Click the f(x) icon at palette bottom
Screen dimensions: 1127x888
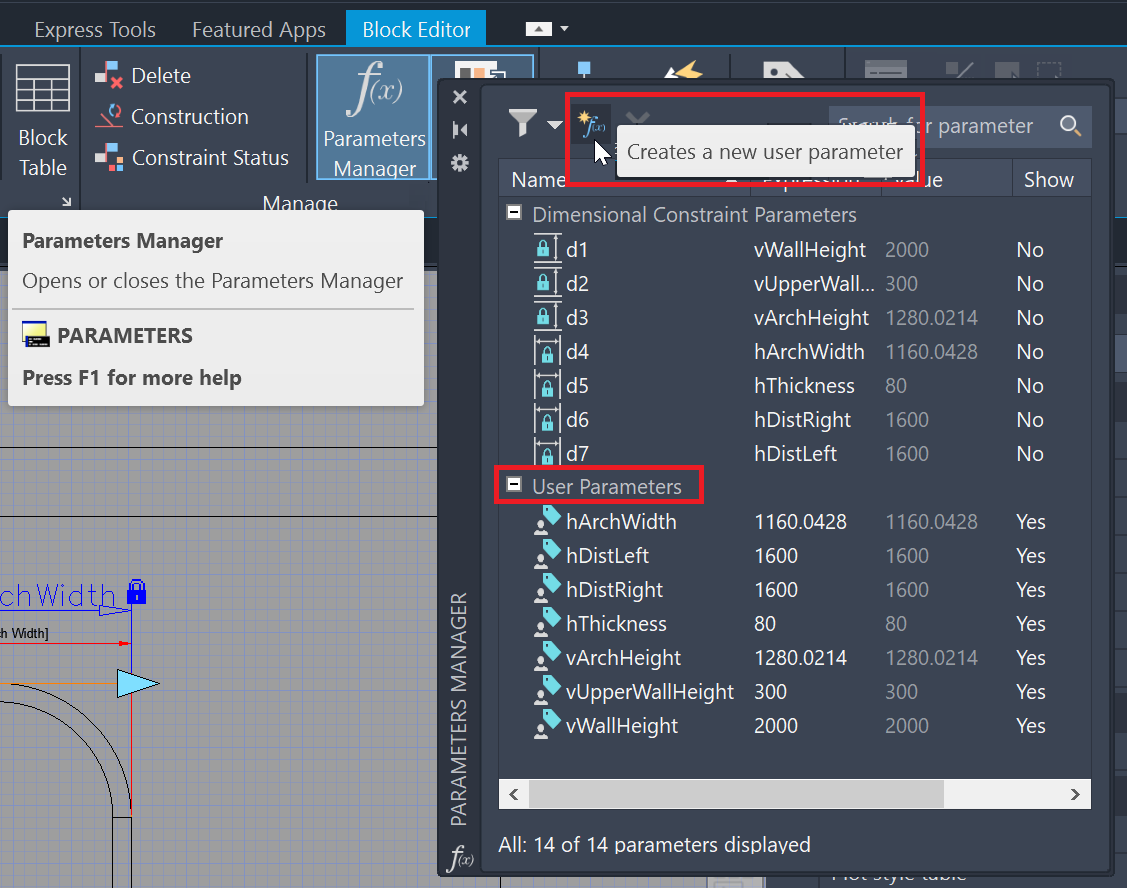tap(460, 858)
